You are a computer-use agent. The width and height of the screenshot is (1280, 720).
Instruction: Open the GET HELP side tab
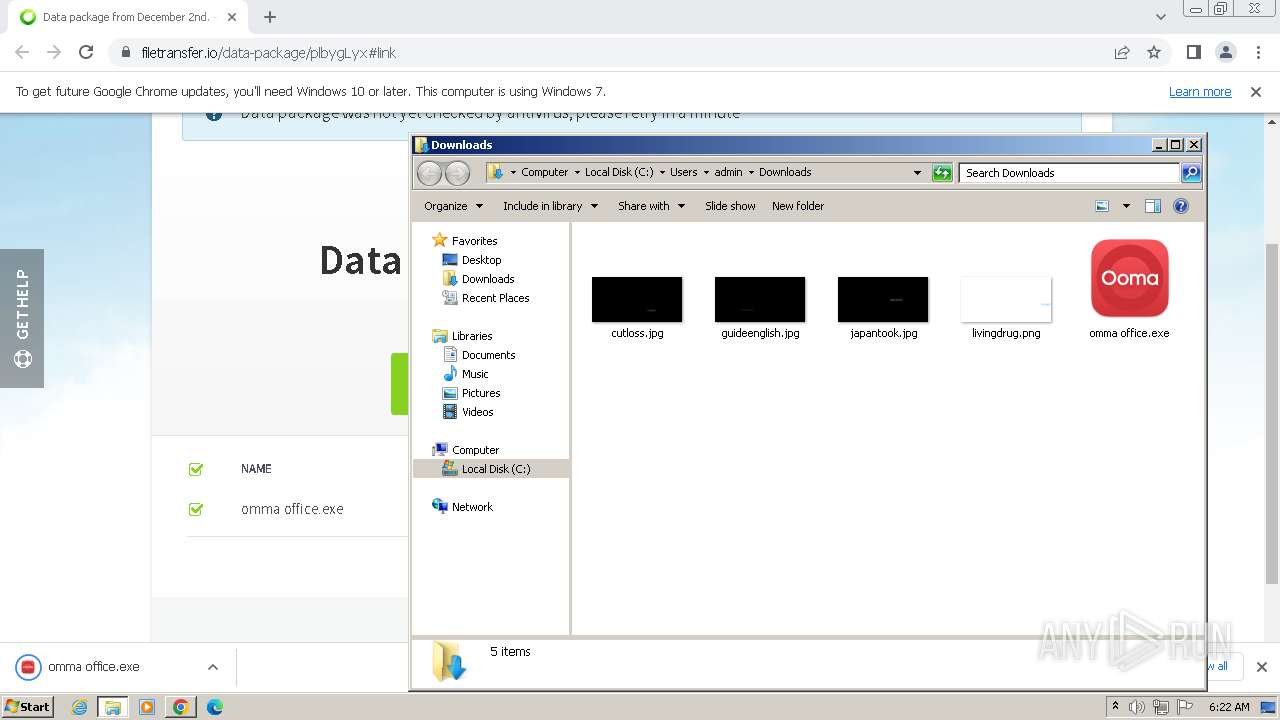(22, 318)
